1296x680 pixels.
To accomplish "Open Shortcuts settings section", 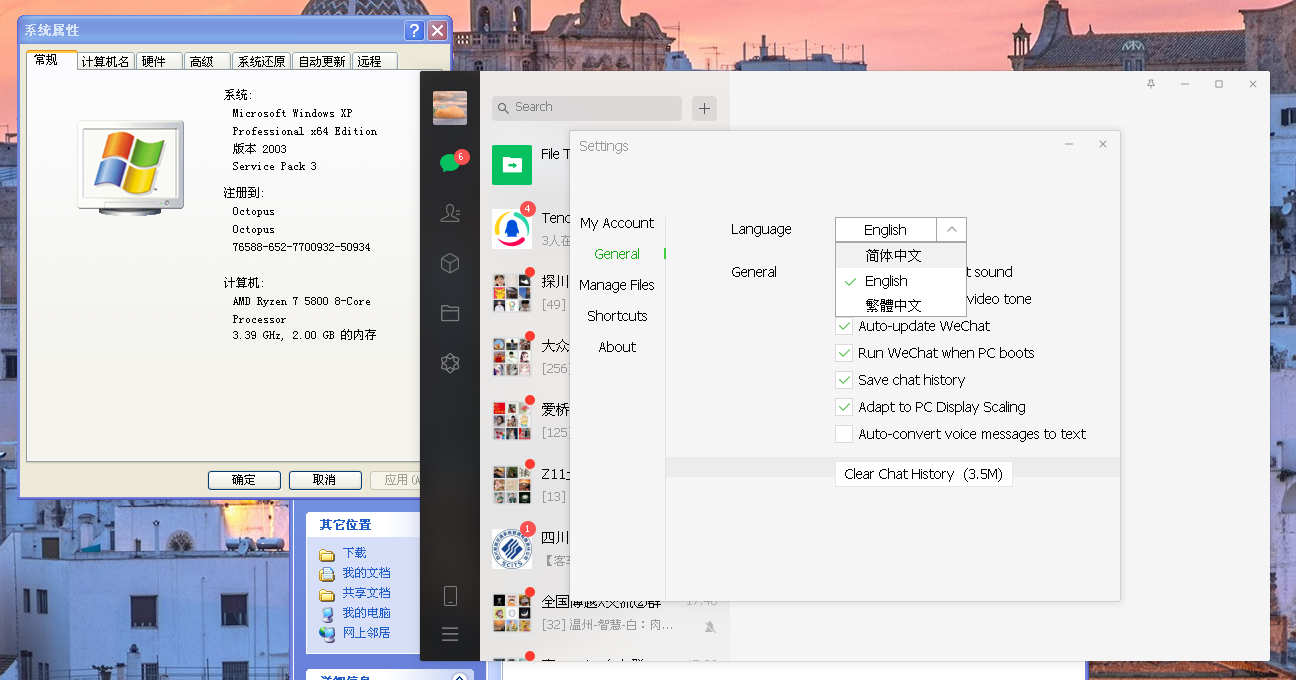I will pyautogui.click(x=617, y=316).
